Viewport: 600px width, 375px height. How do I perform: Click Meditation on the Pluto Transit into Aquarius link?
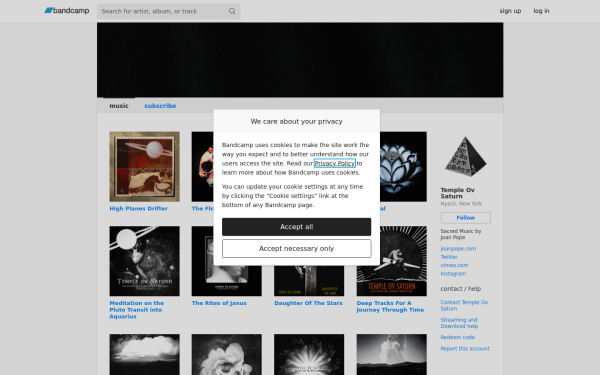(x=137, y=310)
